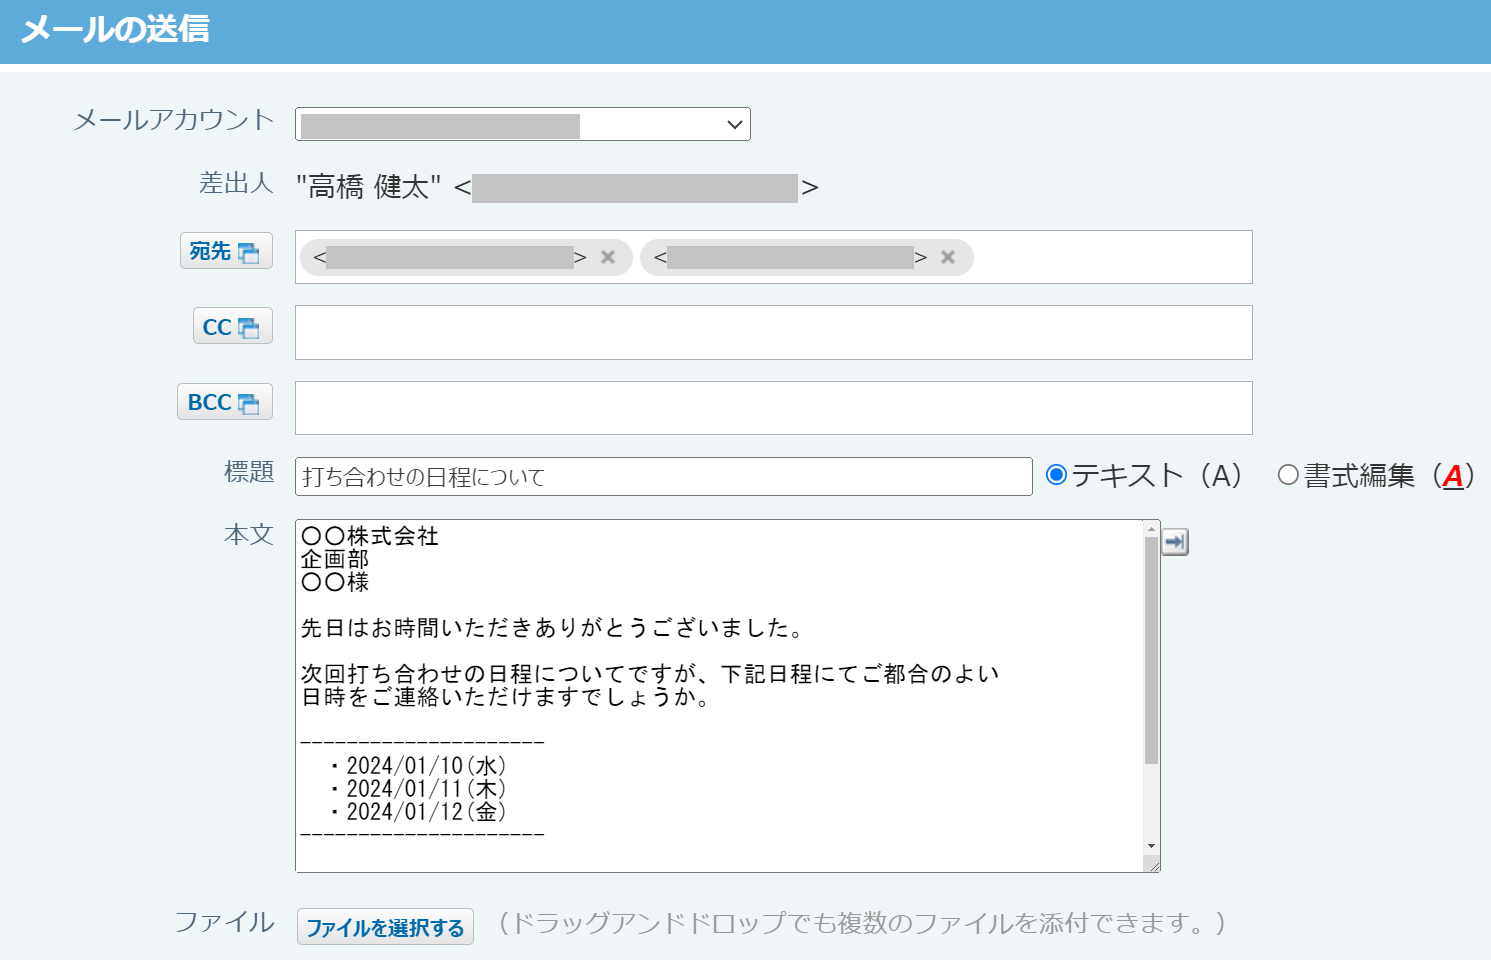
Task: Open the メールアカウント dropdown
Action: pyautogui.click(x=522, y=124)
